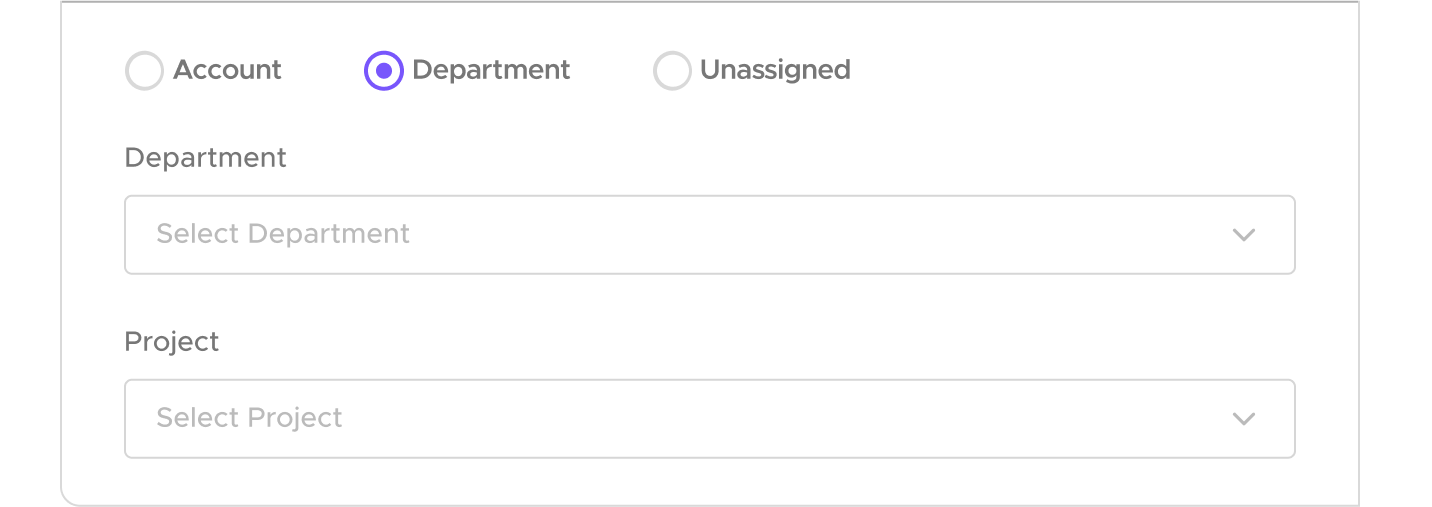Expand the Project selection list arrow
The image size is (1432, 507).
(x=1243, y=419)
